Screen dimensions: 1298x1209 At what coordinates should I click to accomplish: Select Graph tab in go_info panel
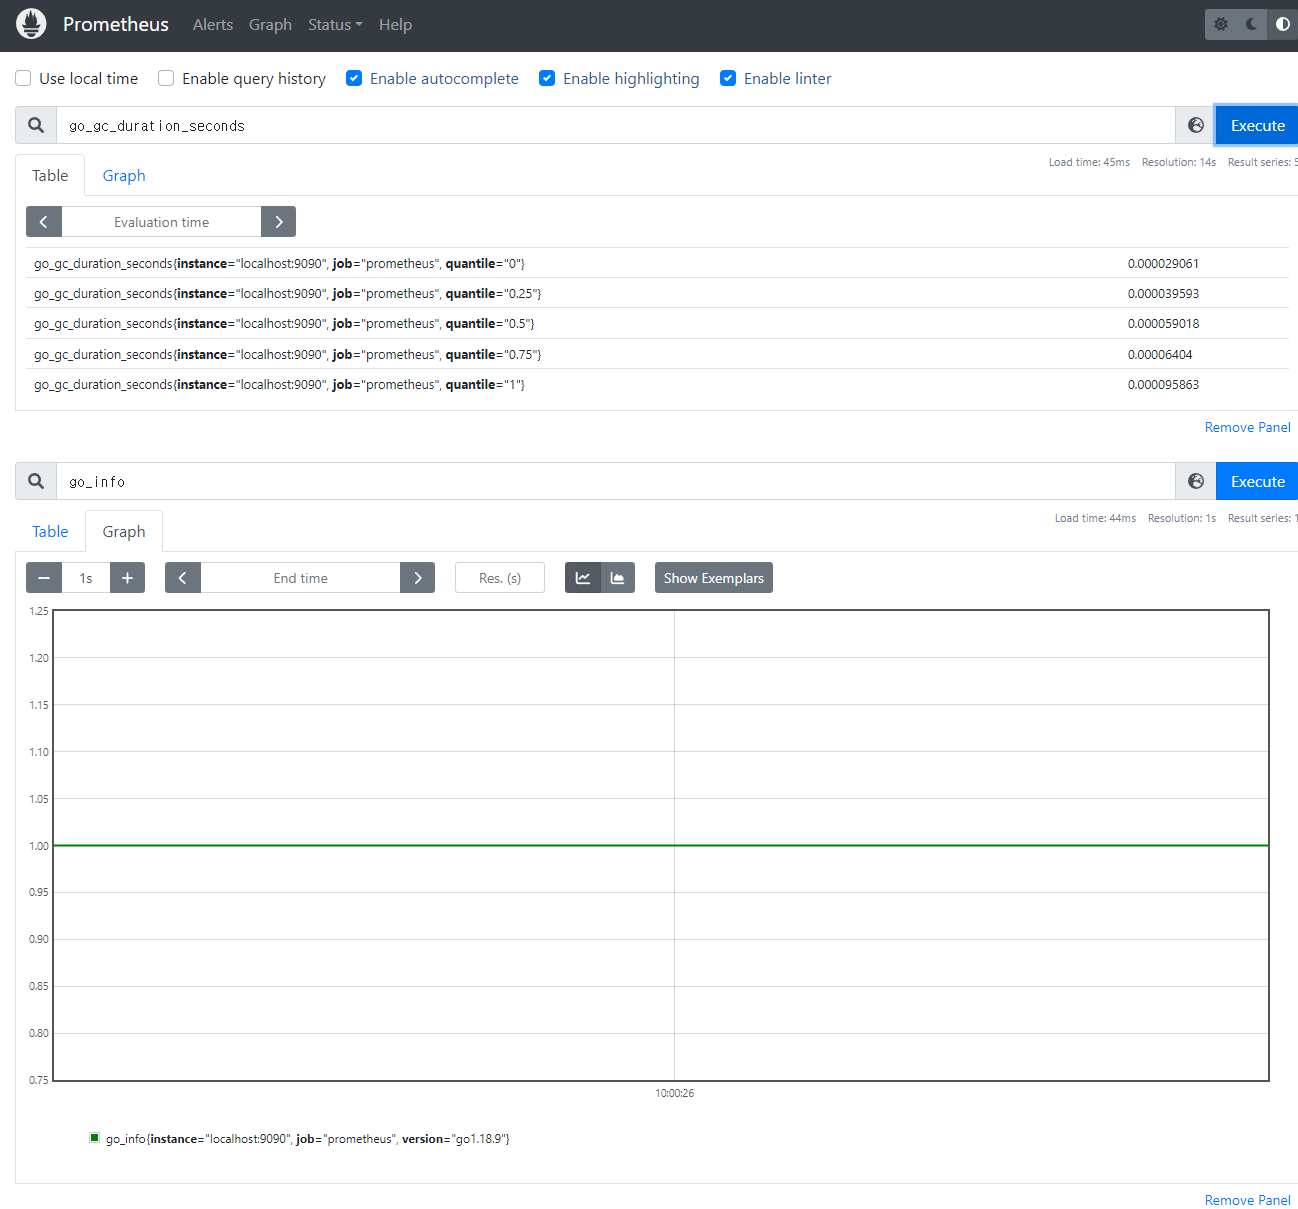(124, 531)
